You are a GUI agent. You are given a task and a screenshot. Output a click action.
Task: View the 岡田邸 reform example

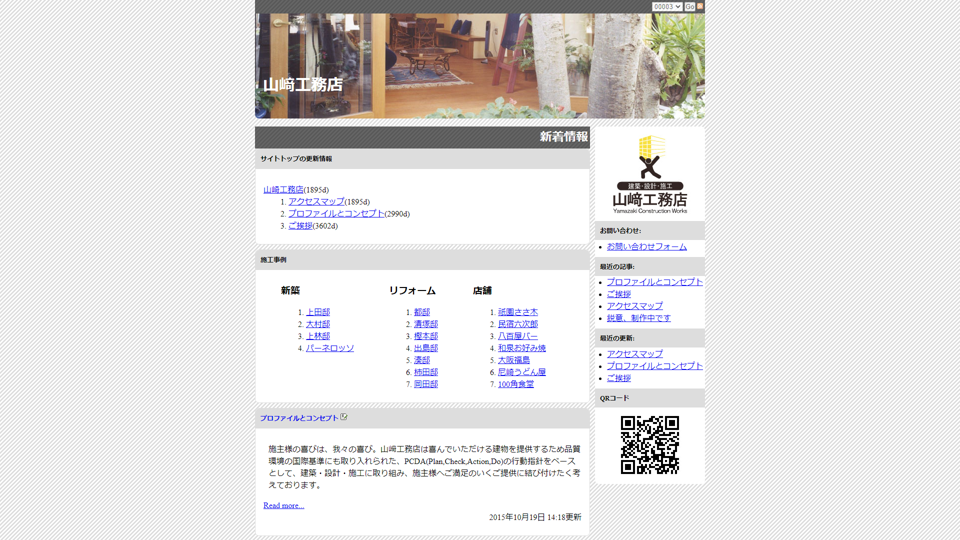point(426,384)
